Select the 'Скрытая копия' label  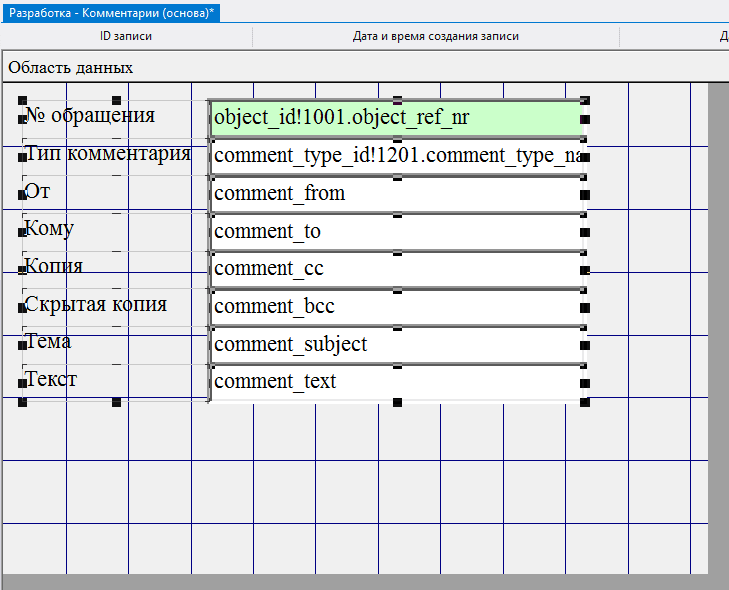tap(95, 305)
